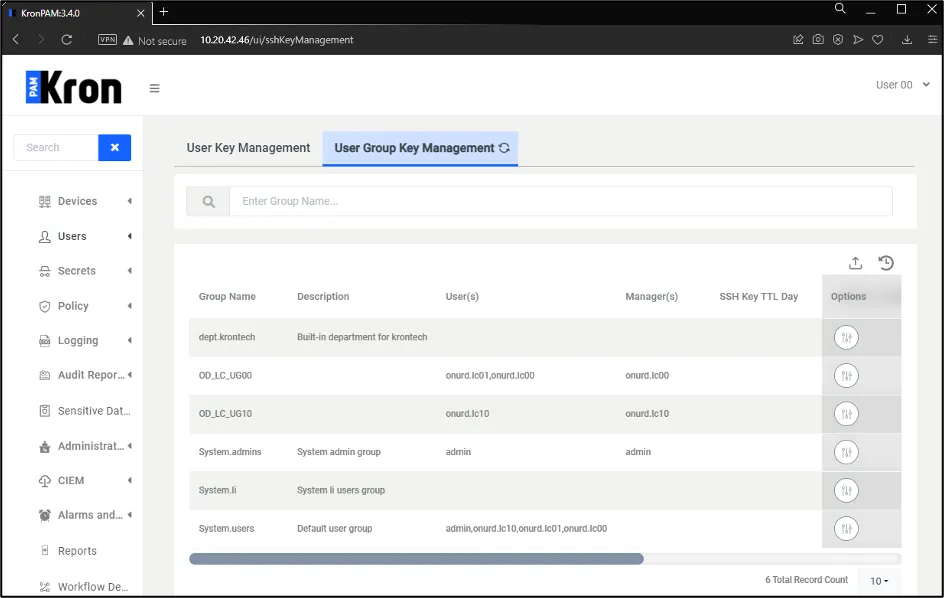944x598 pixels.
Task: Click the sidebar Search field
Action: click(56, 148)
